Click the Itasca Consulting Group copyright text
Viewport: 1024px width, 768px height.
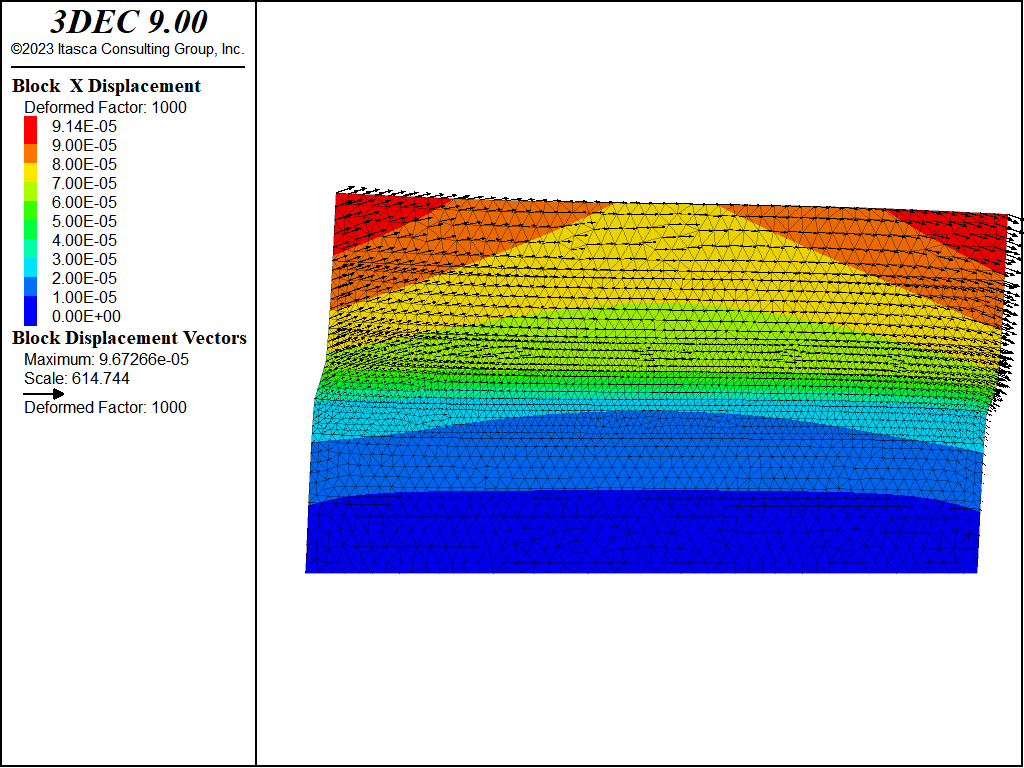tap(127, 48)
